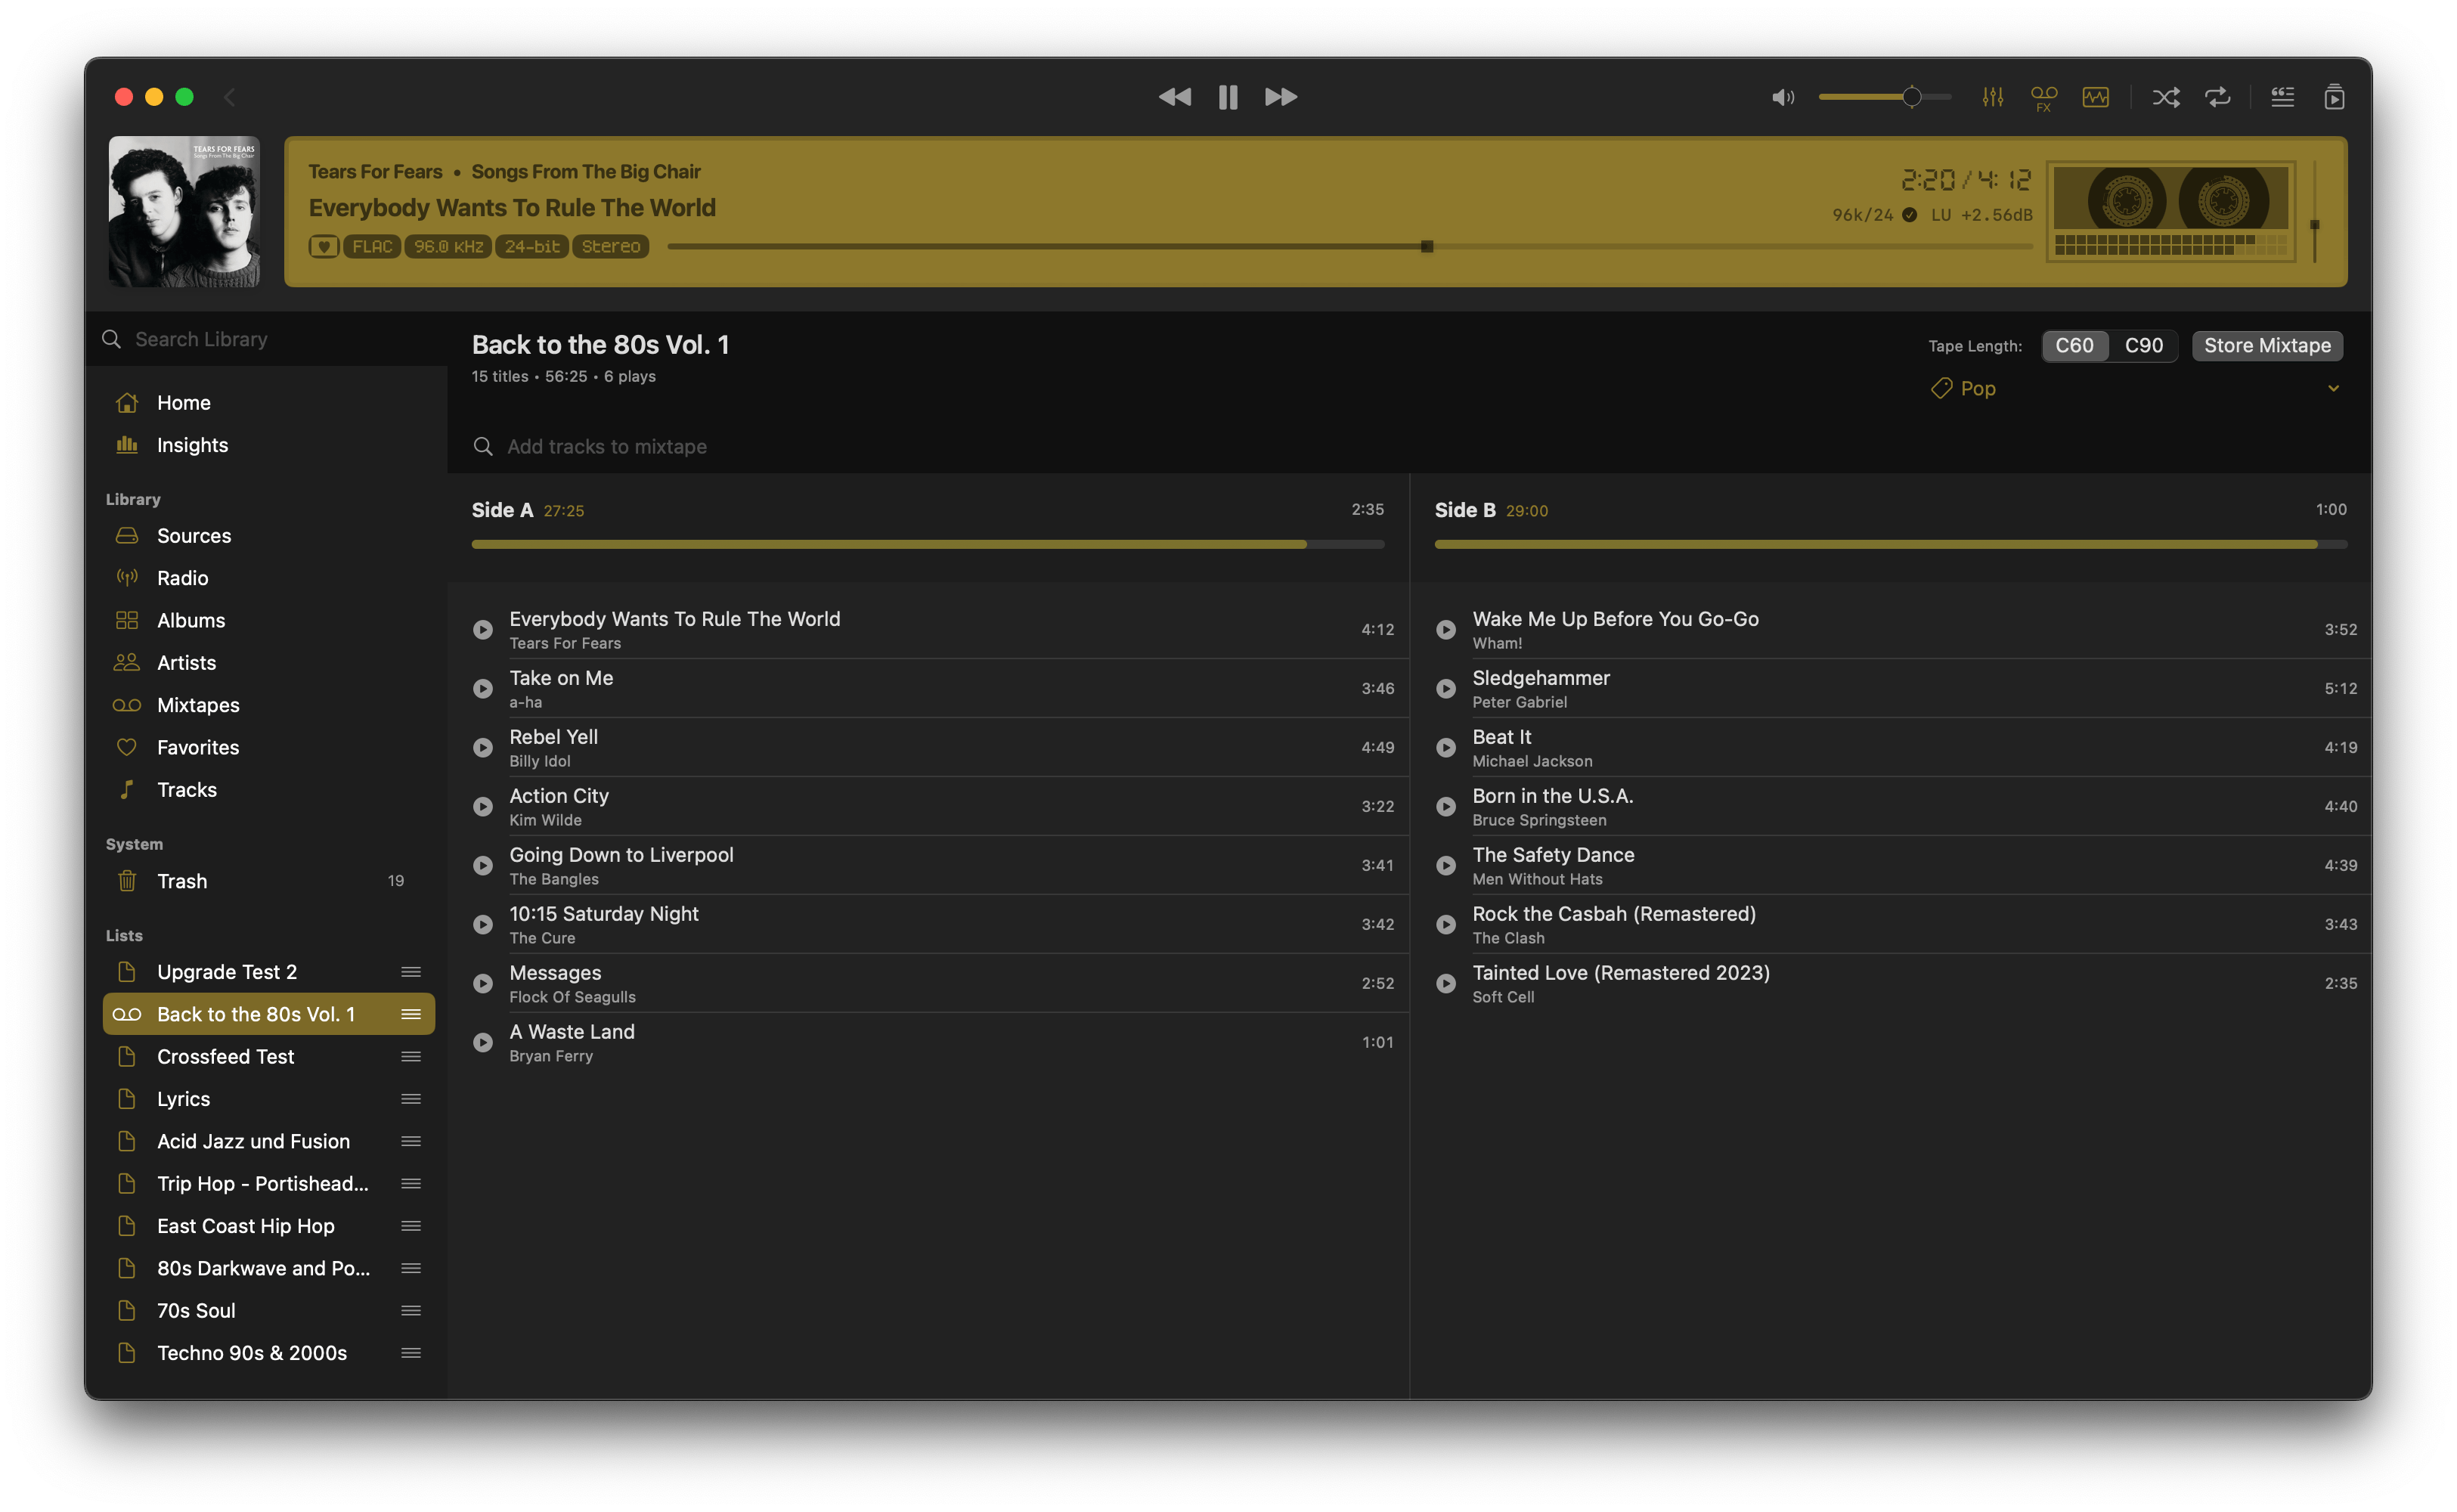This screenshot has height=1512, width=2457.
Task: Show the waveform visualizer icon
Action: click(2096, 97)
